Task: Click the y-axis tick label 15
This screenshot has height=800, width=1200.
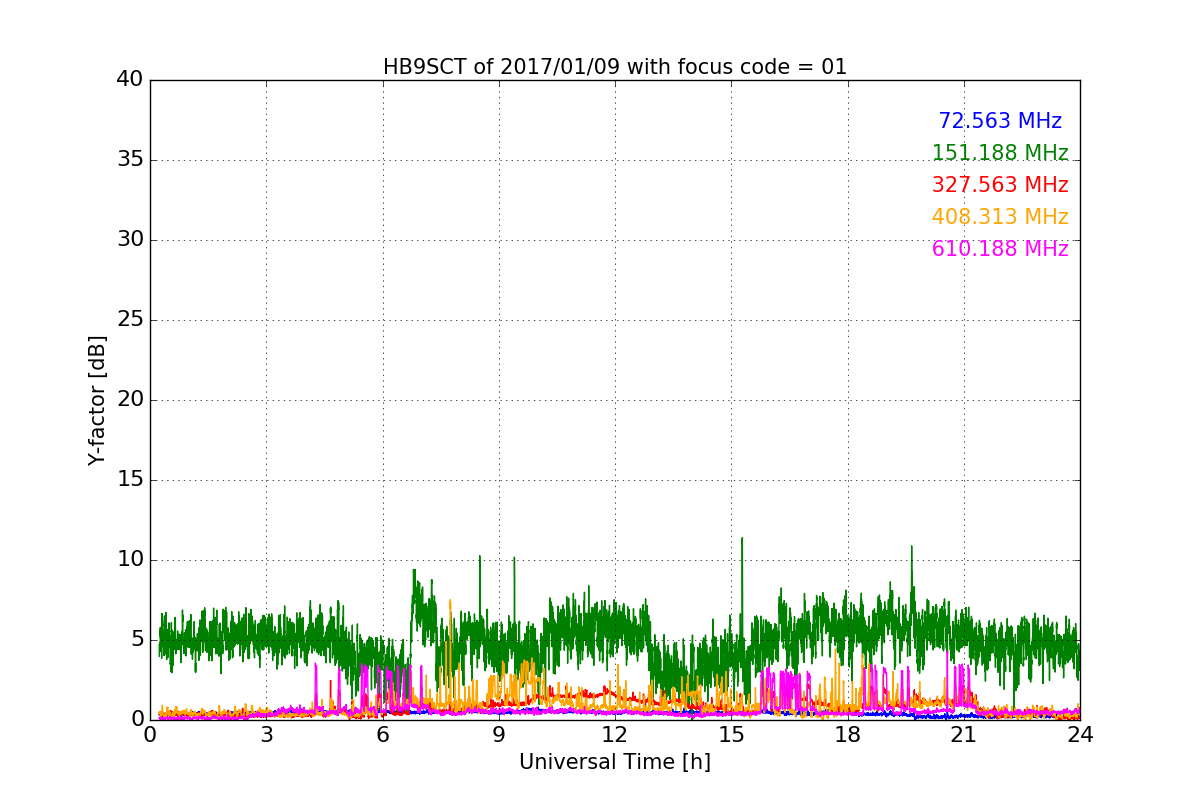Action: 130,480
